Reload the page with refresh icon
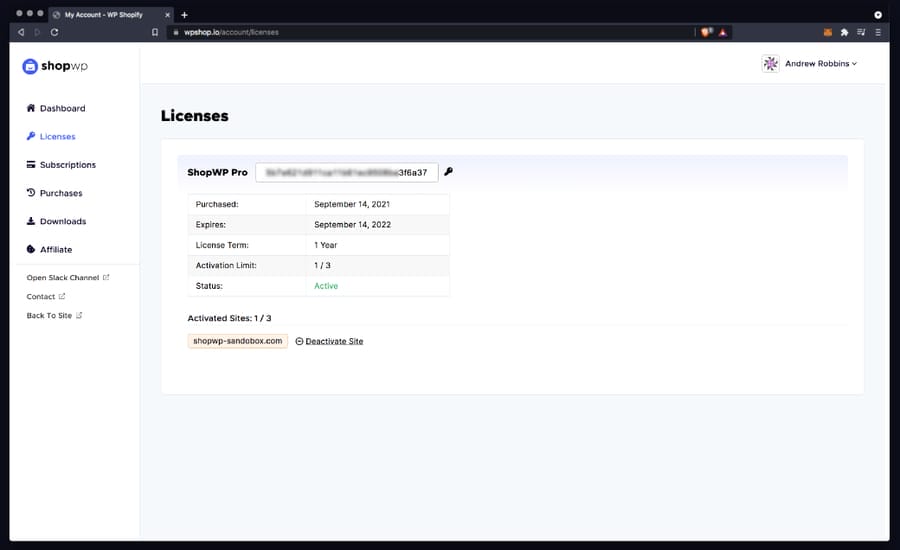 click(54, 32)
